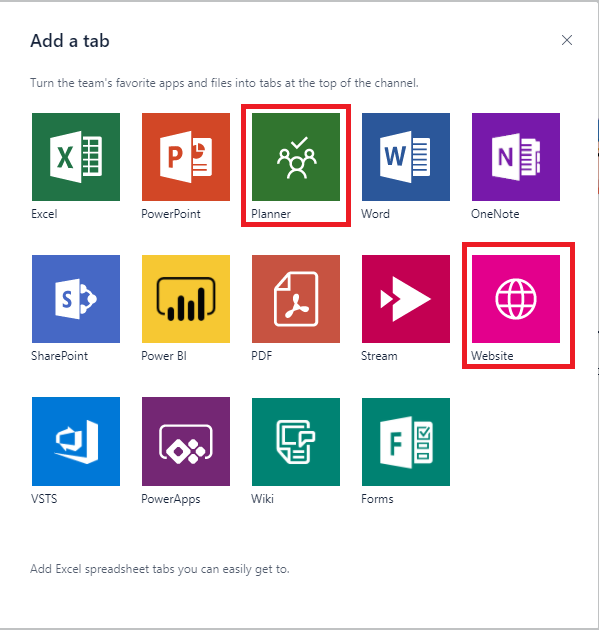Click the Power BI label

(x=164, y=356)
